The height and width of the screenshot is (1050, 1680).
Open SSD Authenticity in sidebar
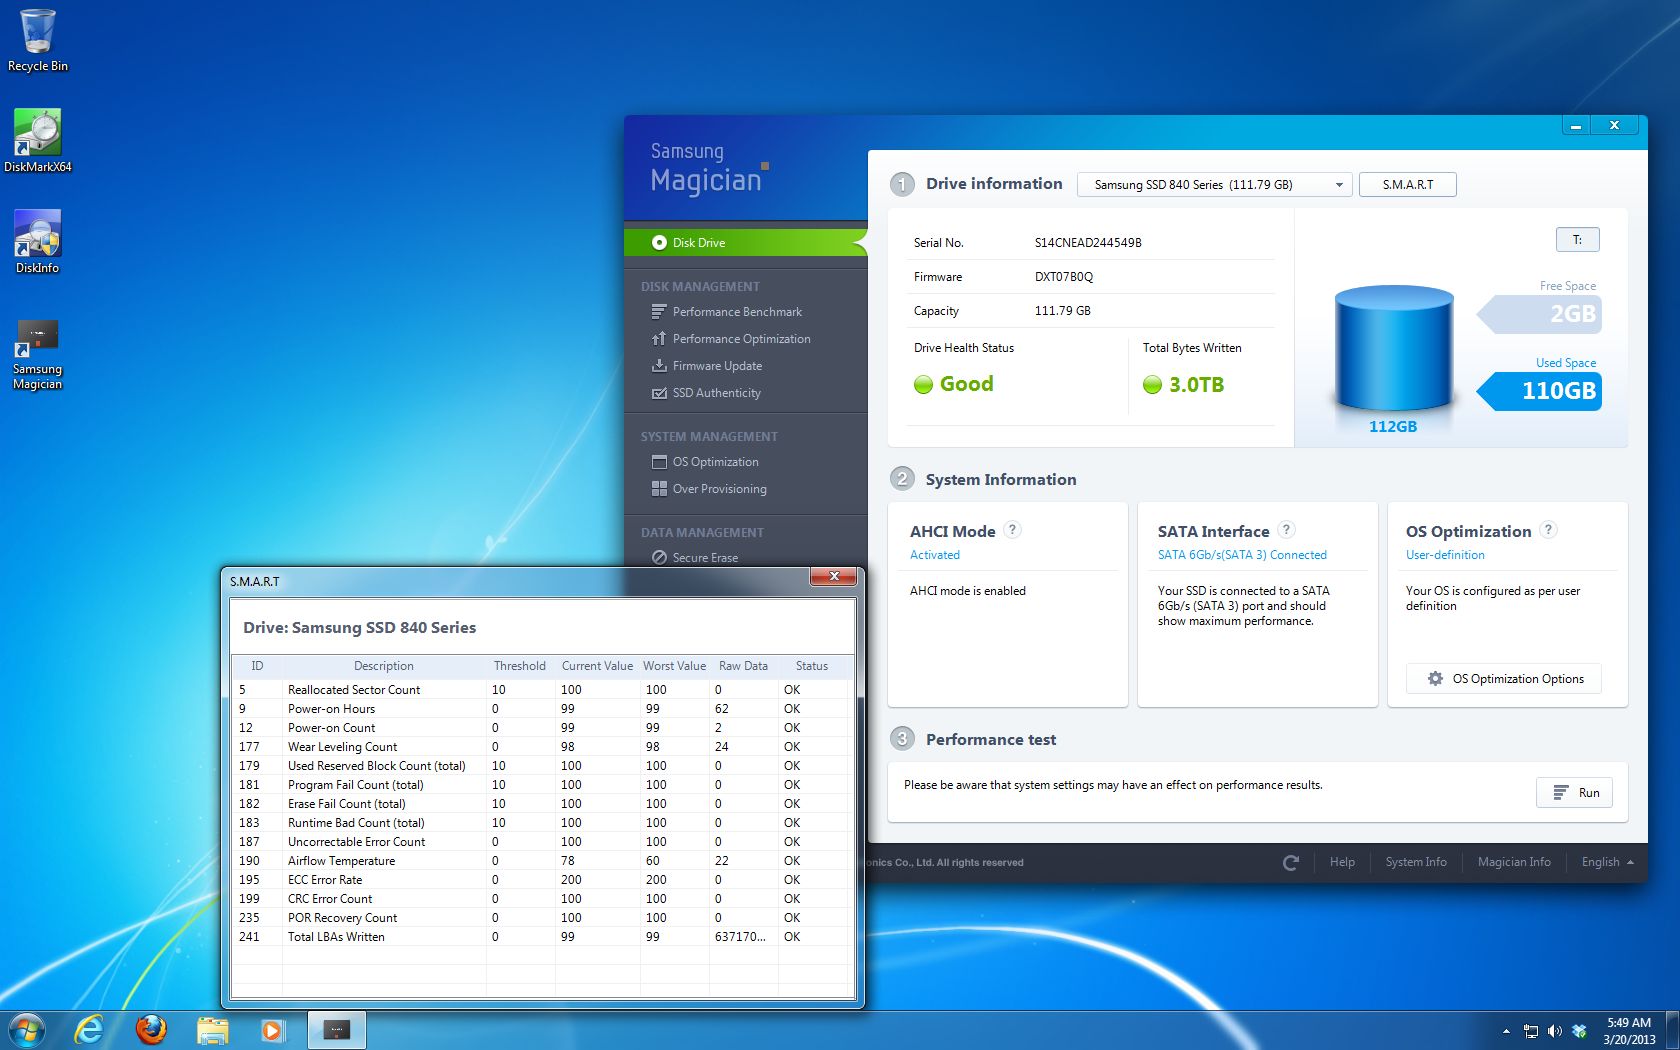coord(716,393)
